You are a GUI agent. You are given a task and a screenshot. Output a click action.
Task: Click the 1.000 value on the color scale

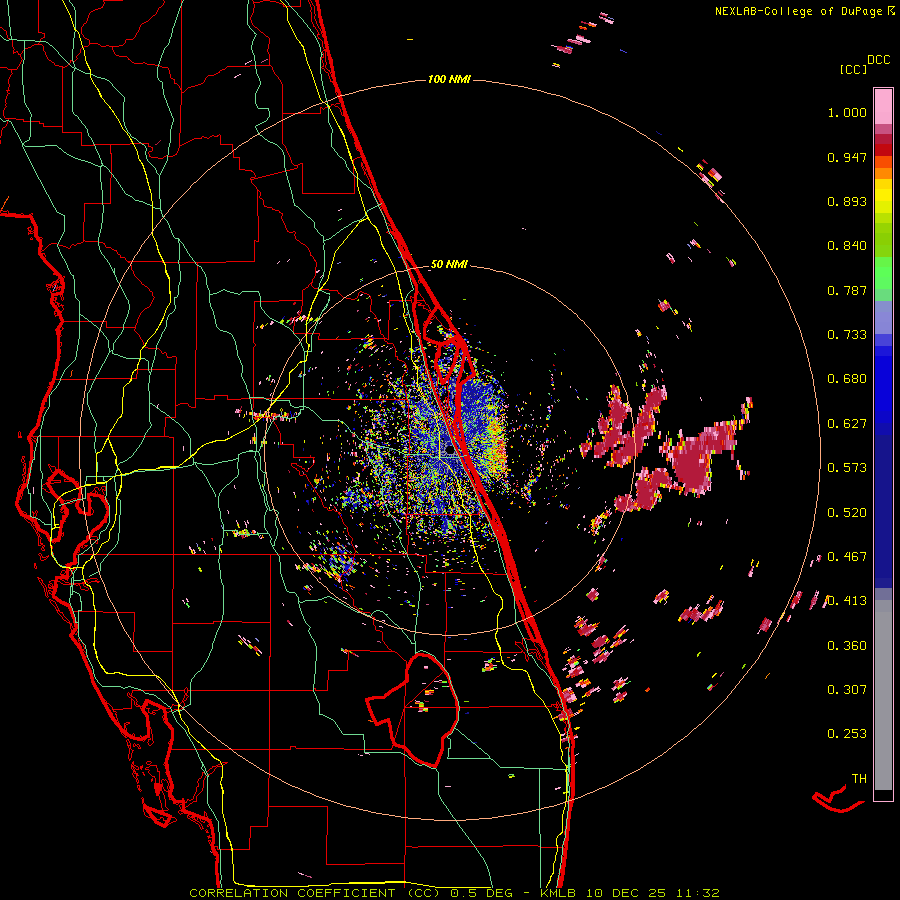(847, 112)
